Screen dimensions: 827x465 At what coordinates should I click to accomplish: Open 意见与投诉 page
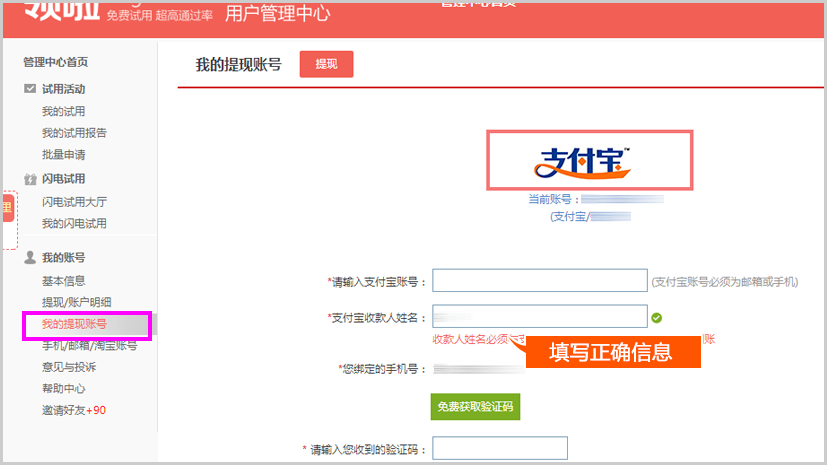69,367
